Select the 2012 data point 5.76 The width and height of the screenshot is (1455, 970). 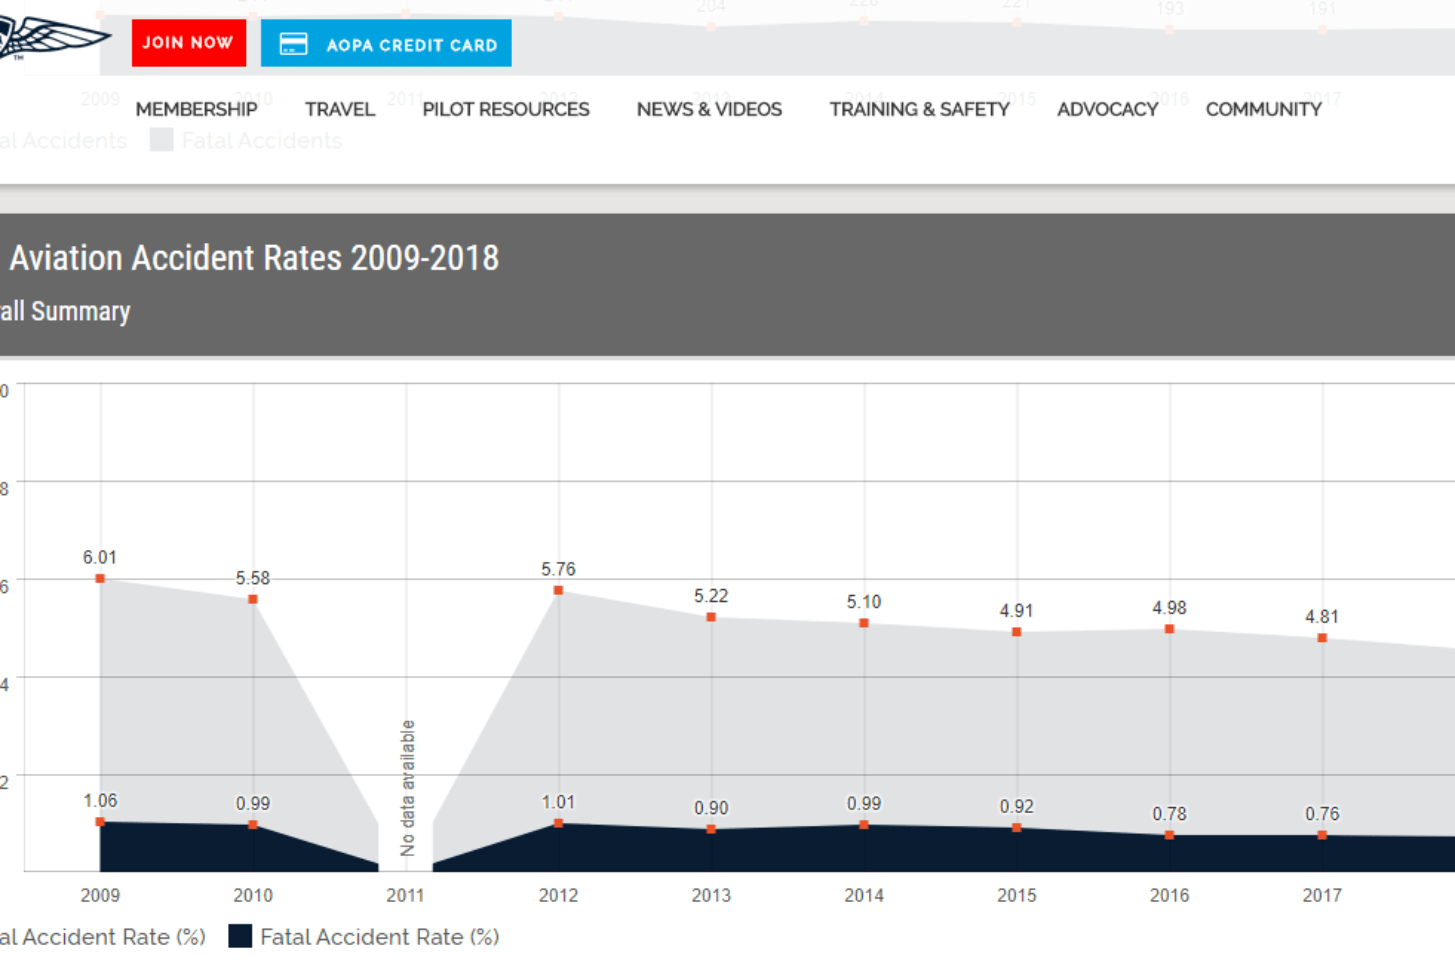point(558,591)
